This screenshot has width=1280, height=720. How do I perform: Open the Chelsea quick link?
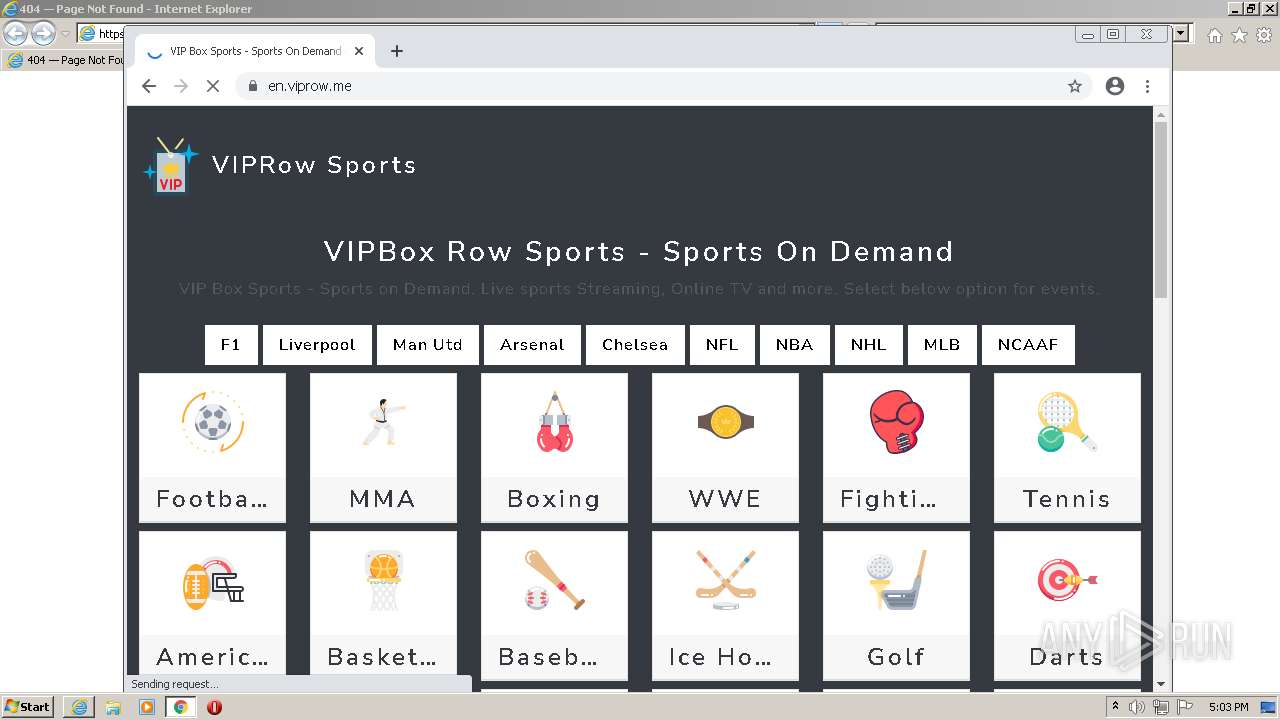click(x=635, y=345)
